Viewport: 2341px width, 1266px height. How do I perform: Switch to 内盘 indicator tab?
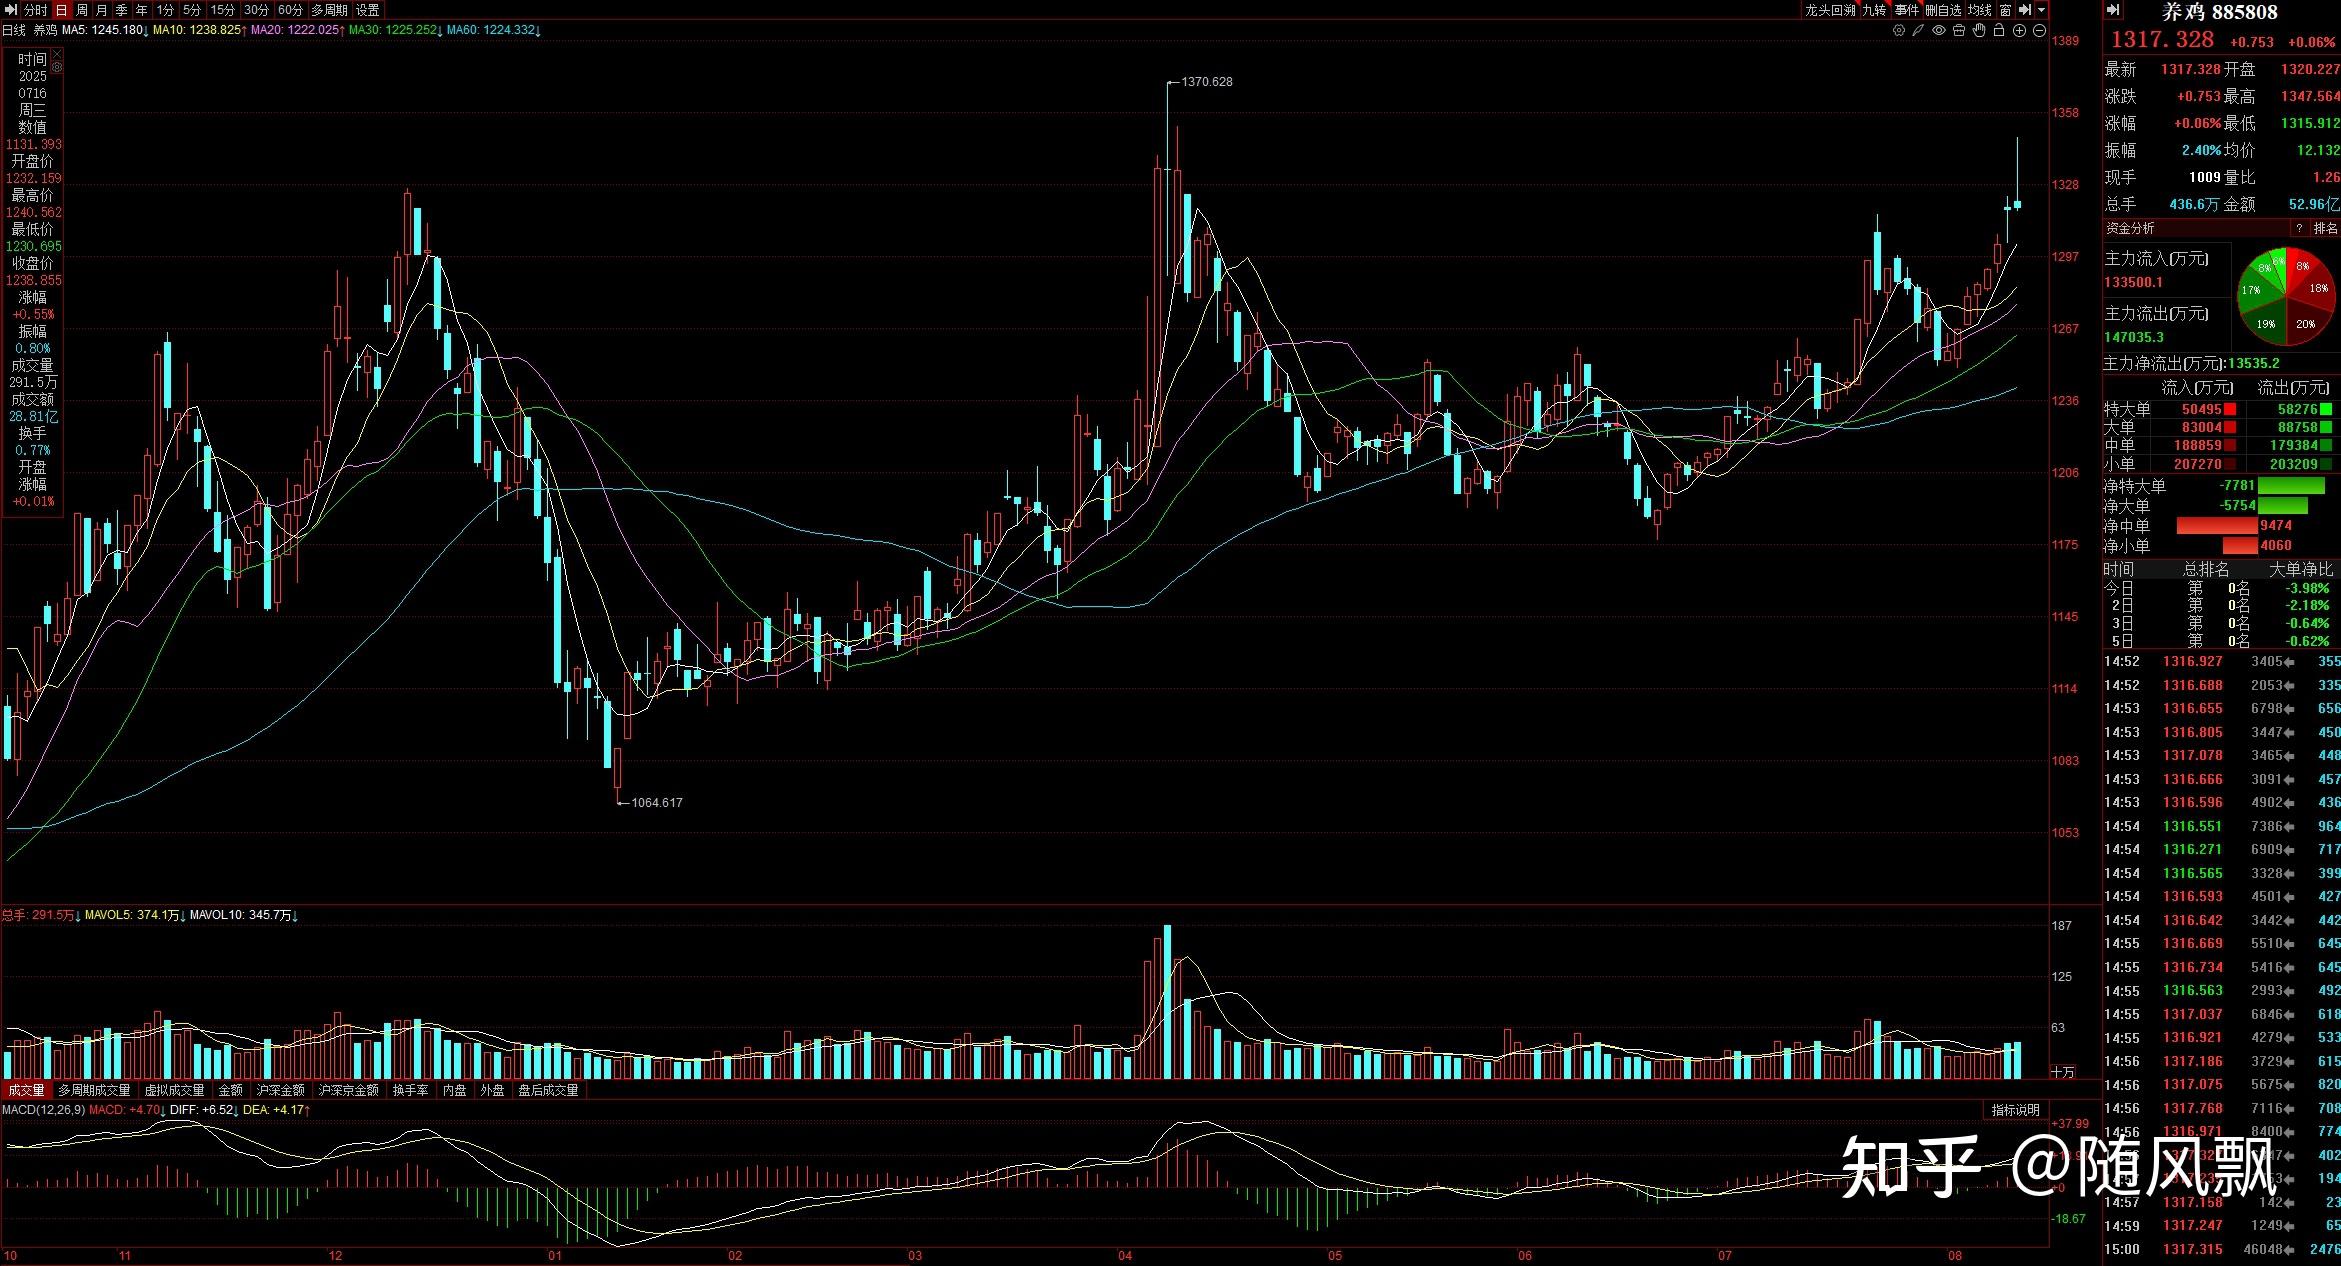[454, 1090]
